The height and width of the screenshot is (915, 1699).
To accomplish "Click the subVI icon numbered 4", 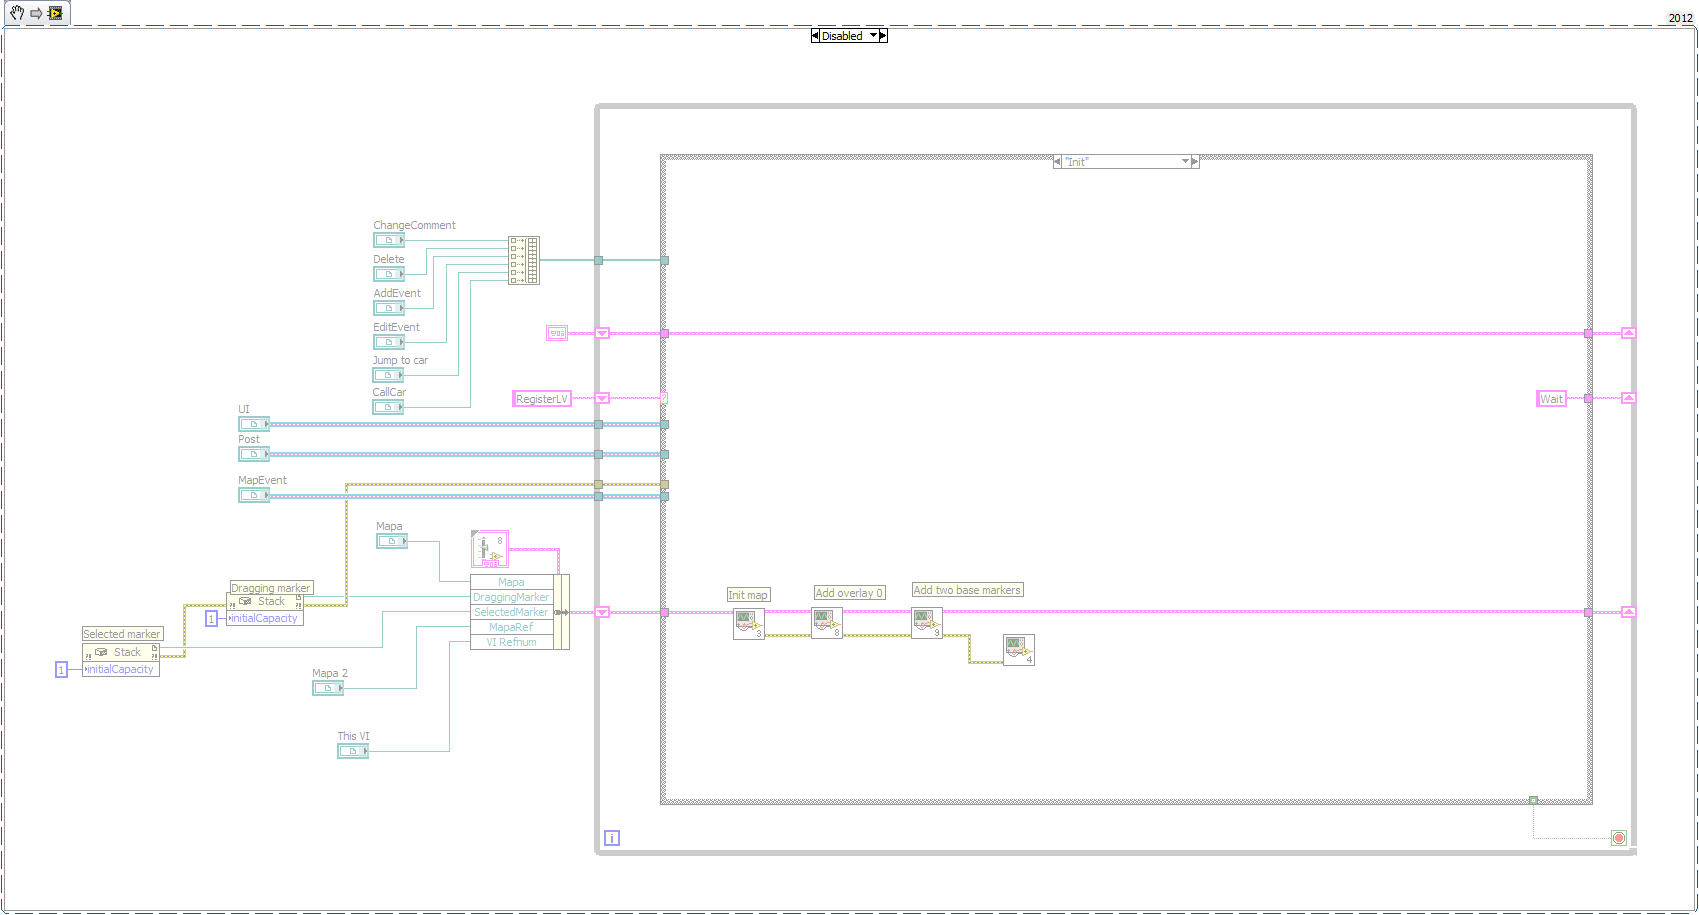I will [1019, 650].
